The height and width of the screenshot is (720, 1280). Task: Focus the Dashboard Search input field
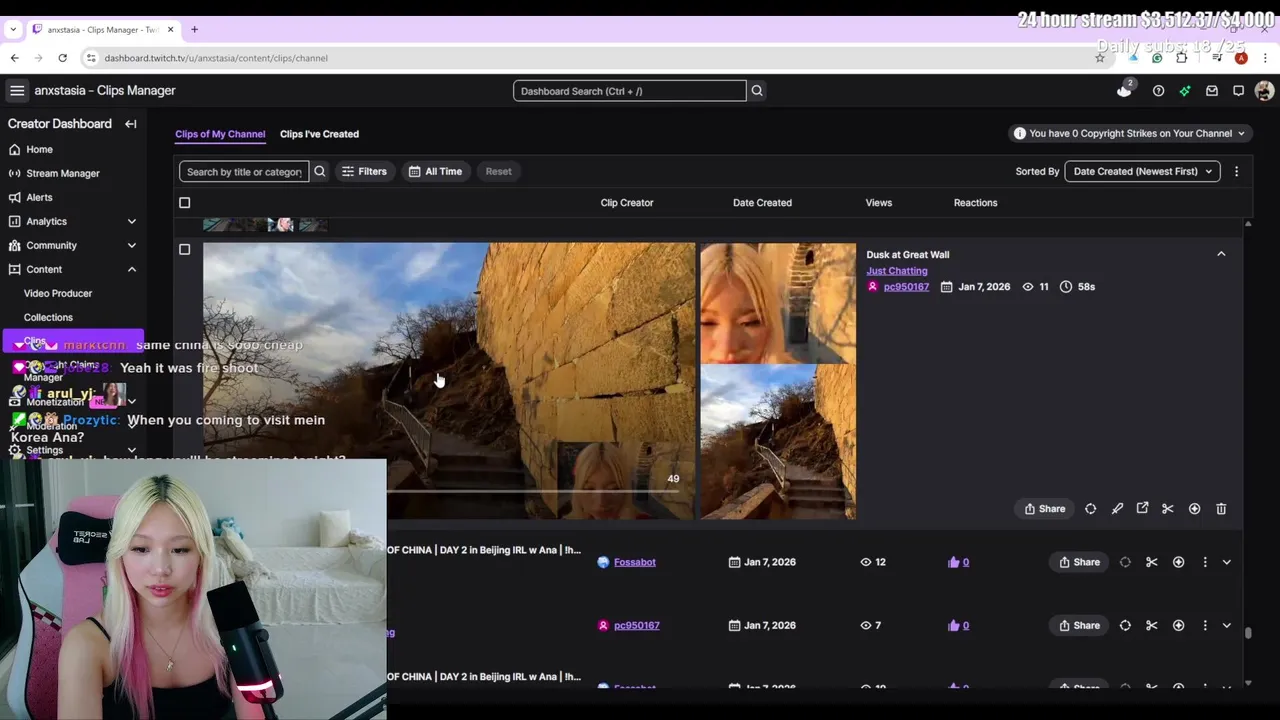[x=630, y=91]
